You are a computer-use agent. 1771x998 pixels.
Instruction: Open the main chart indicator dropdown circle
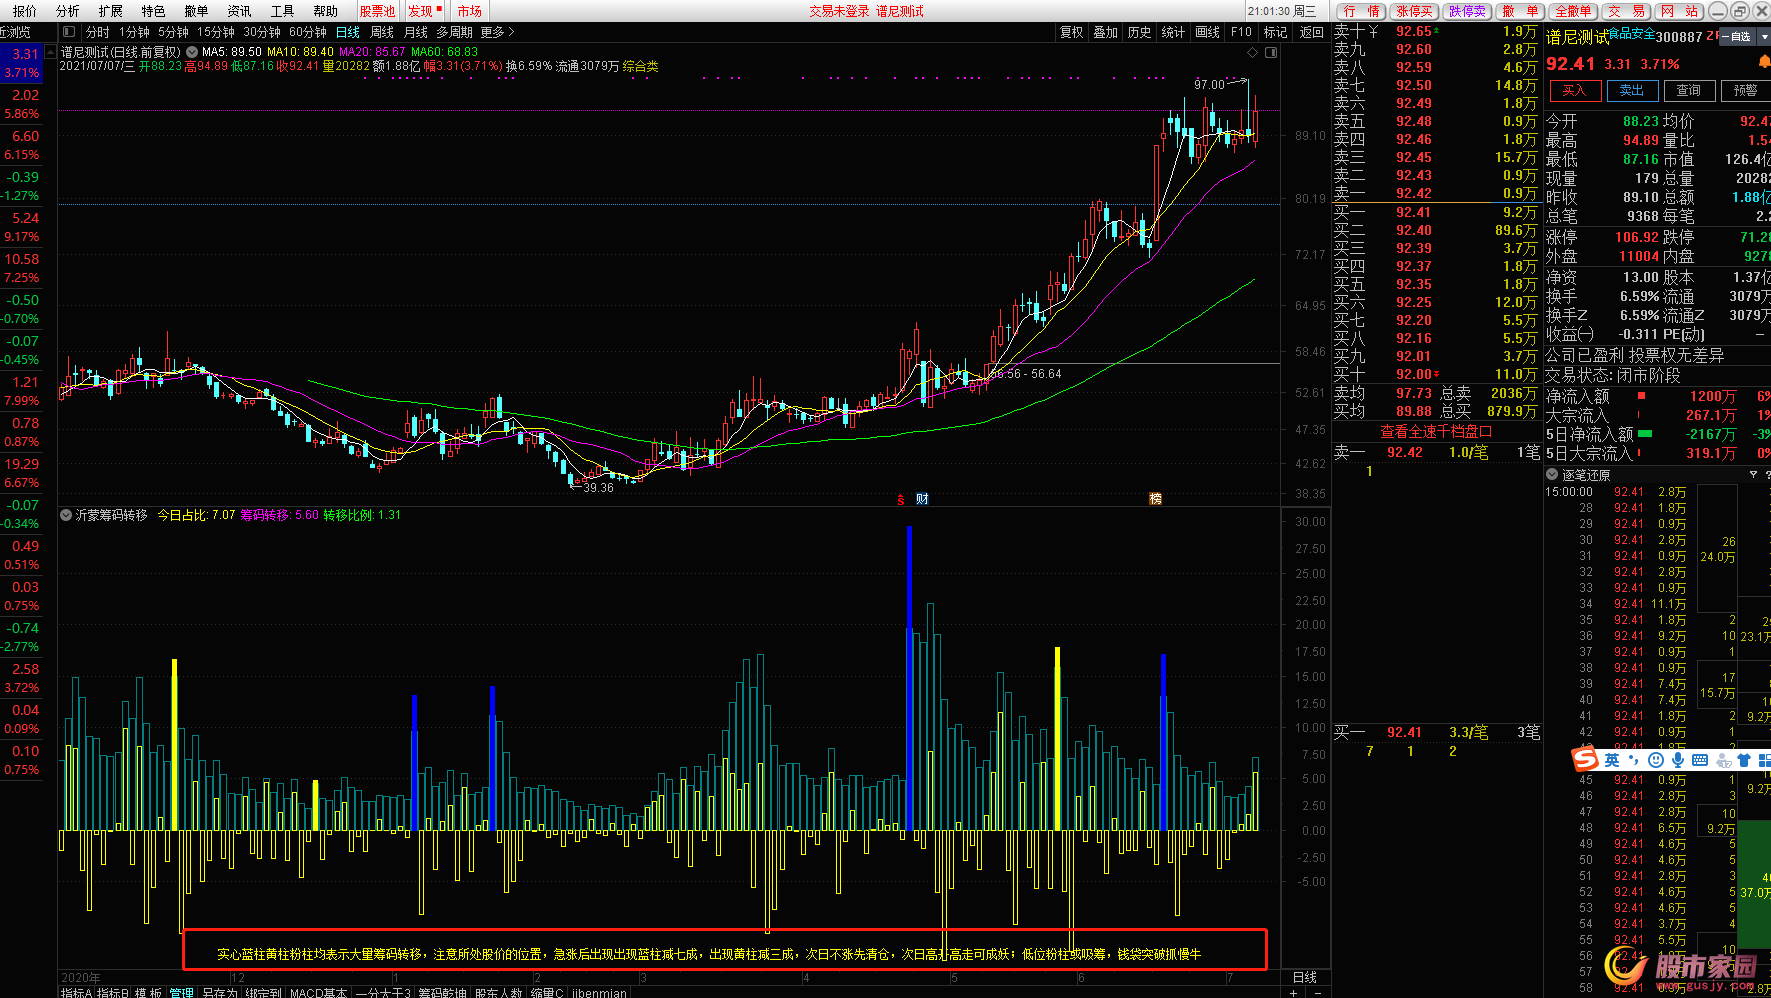[x=192, y=52]
